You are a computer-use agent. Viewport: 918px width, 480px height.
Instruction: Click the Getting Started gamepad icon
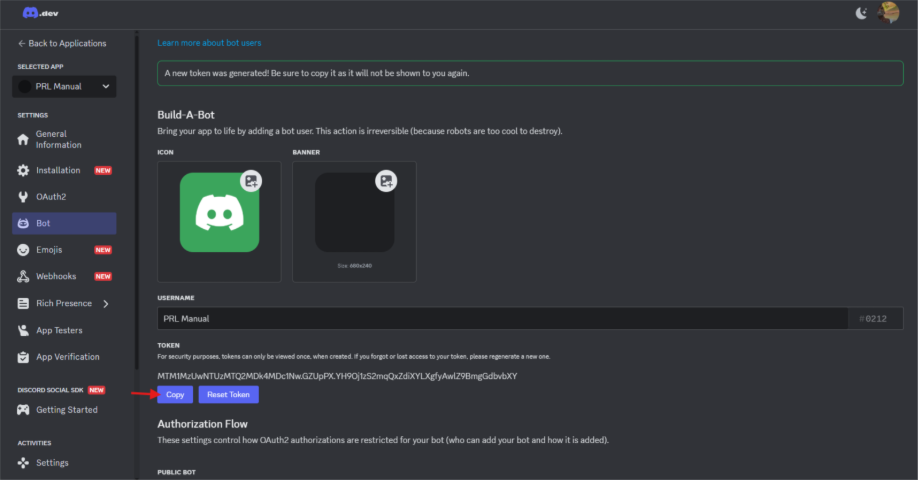(23, 410)
